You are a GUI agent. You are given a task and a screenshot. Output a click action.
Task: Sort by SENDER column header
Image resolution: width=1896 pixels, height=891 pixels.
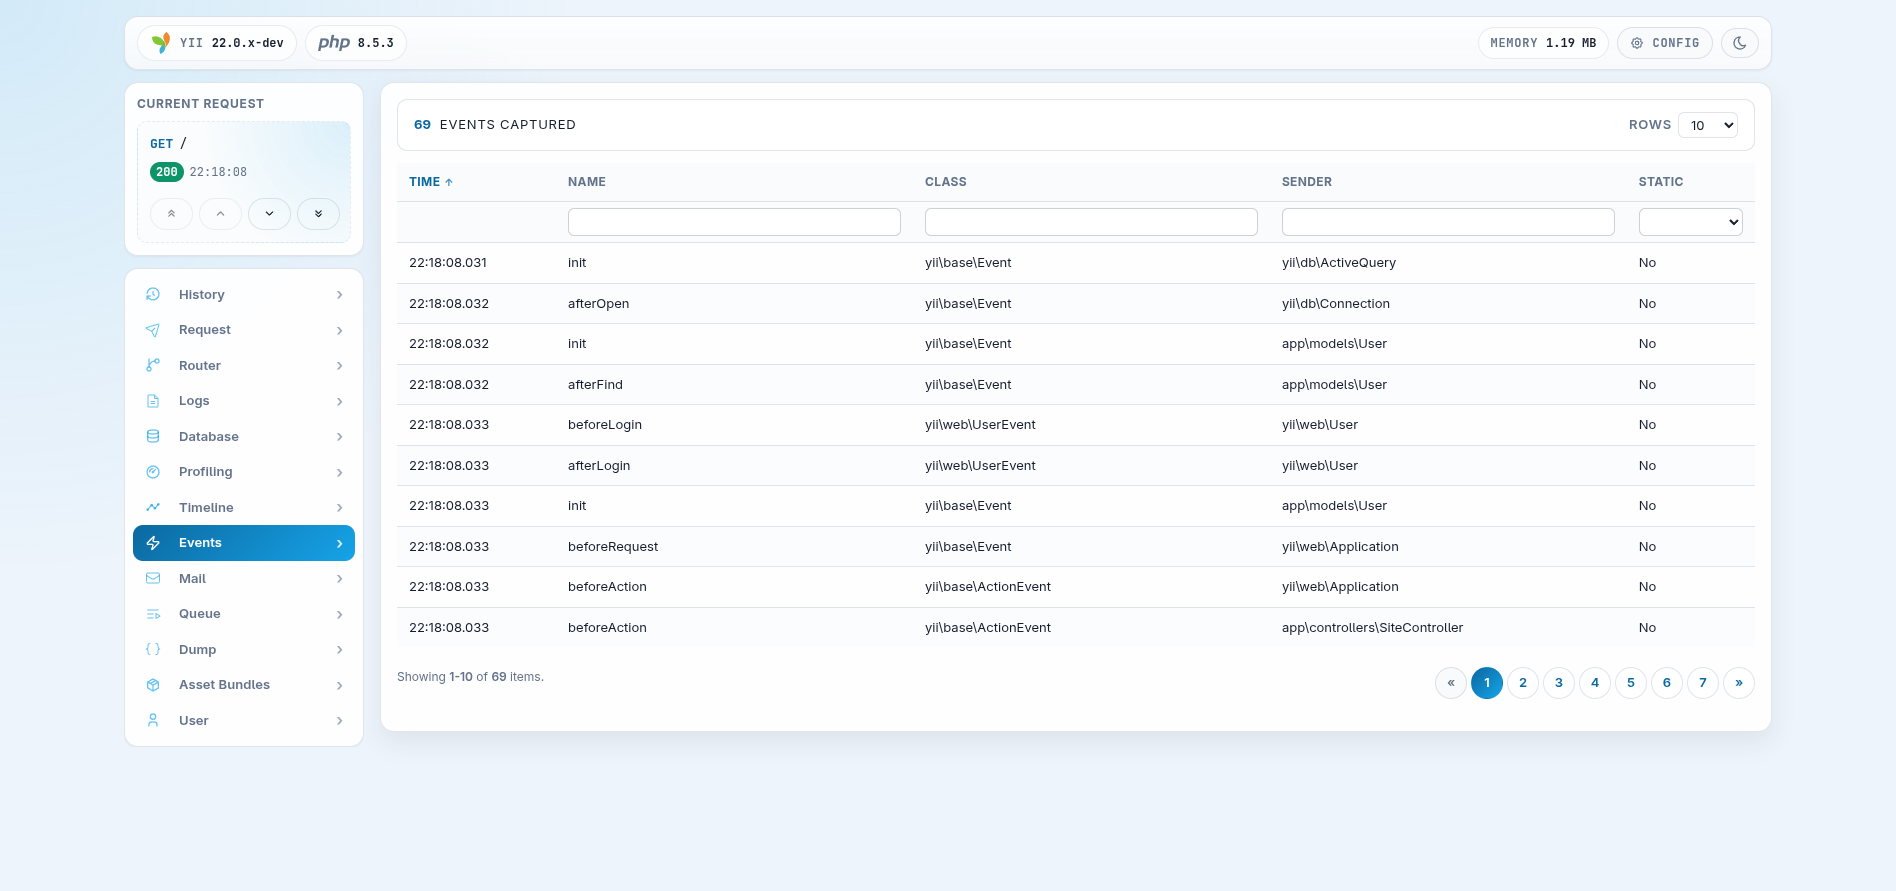pos(1306,182)
